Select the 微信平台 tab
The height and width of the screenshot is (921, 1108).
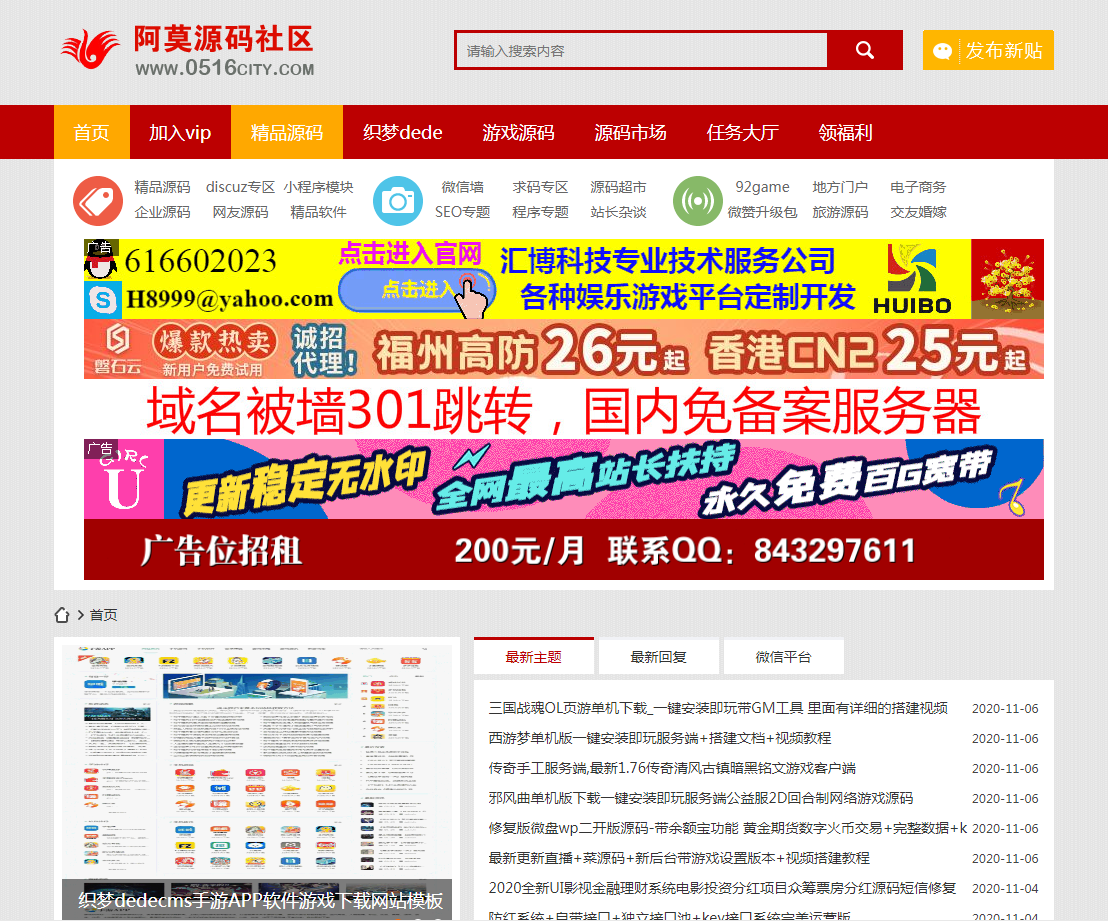click(x=783, y=657)
